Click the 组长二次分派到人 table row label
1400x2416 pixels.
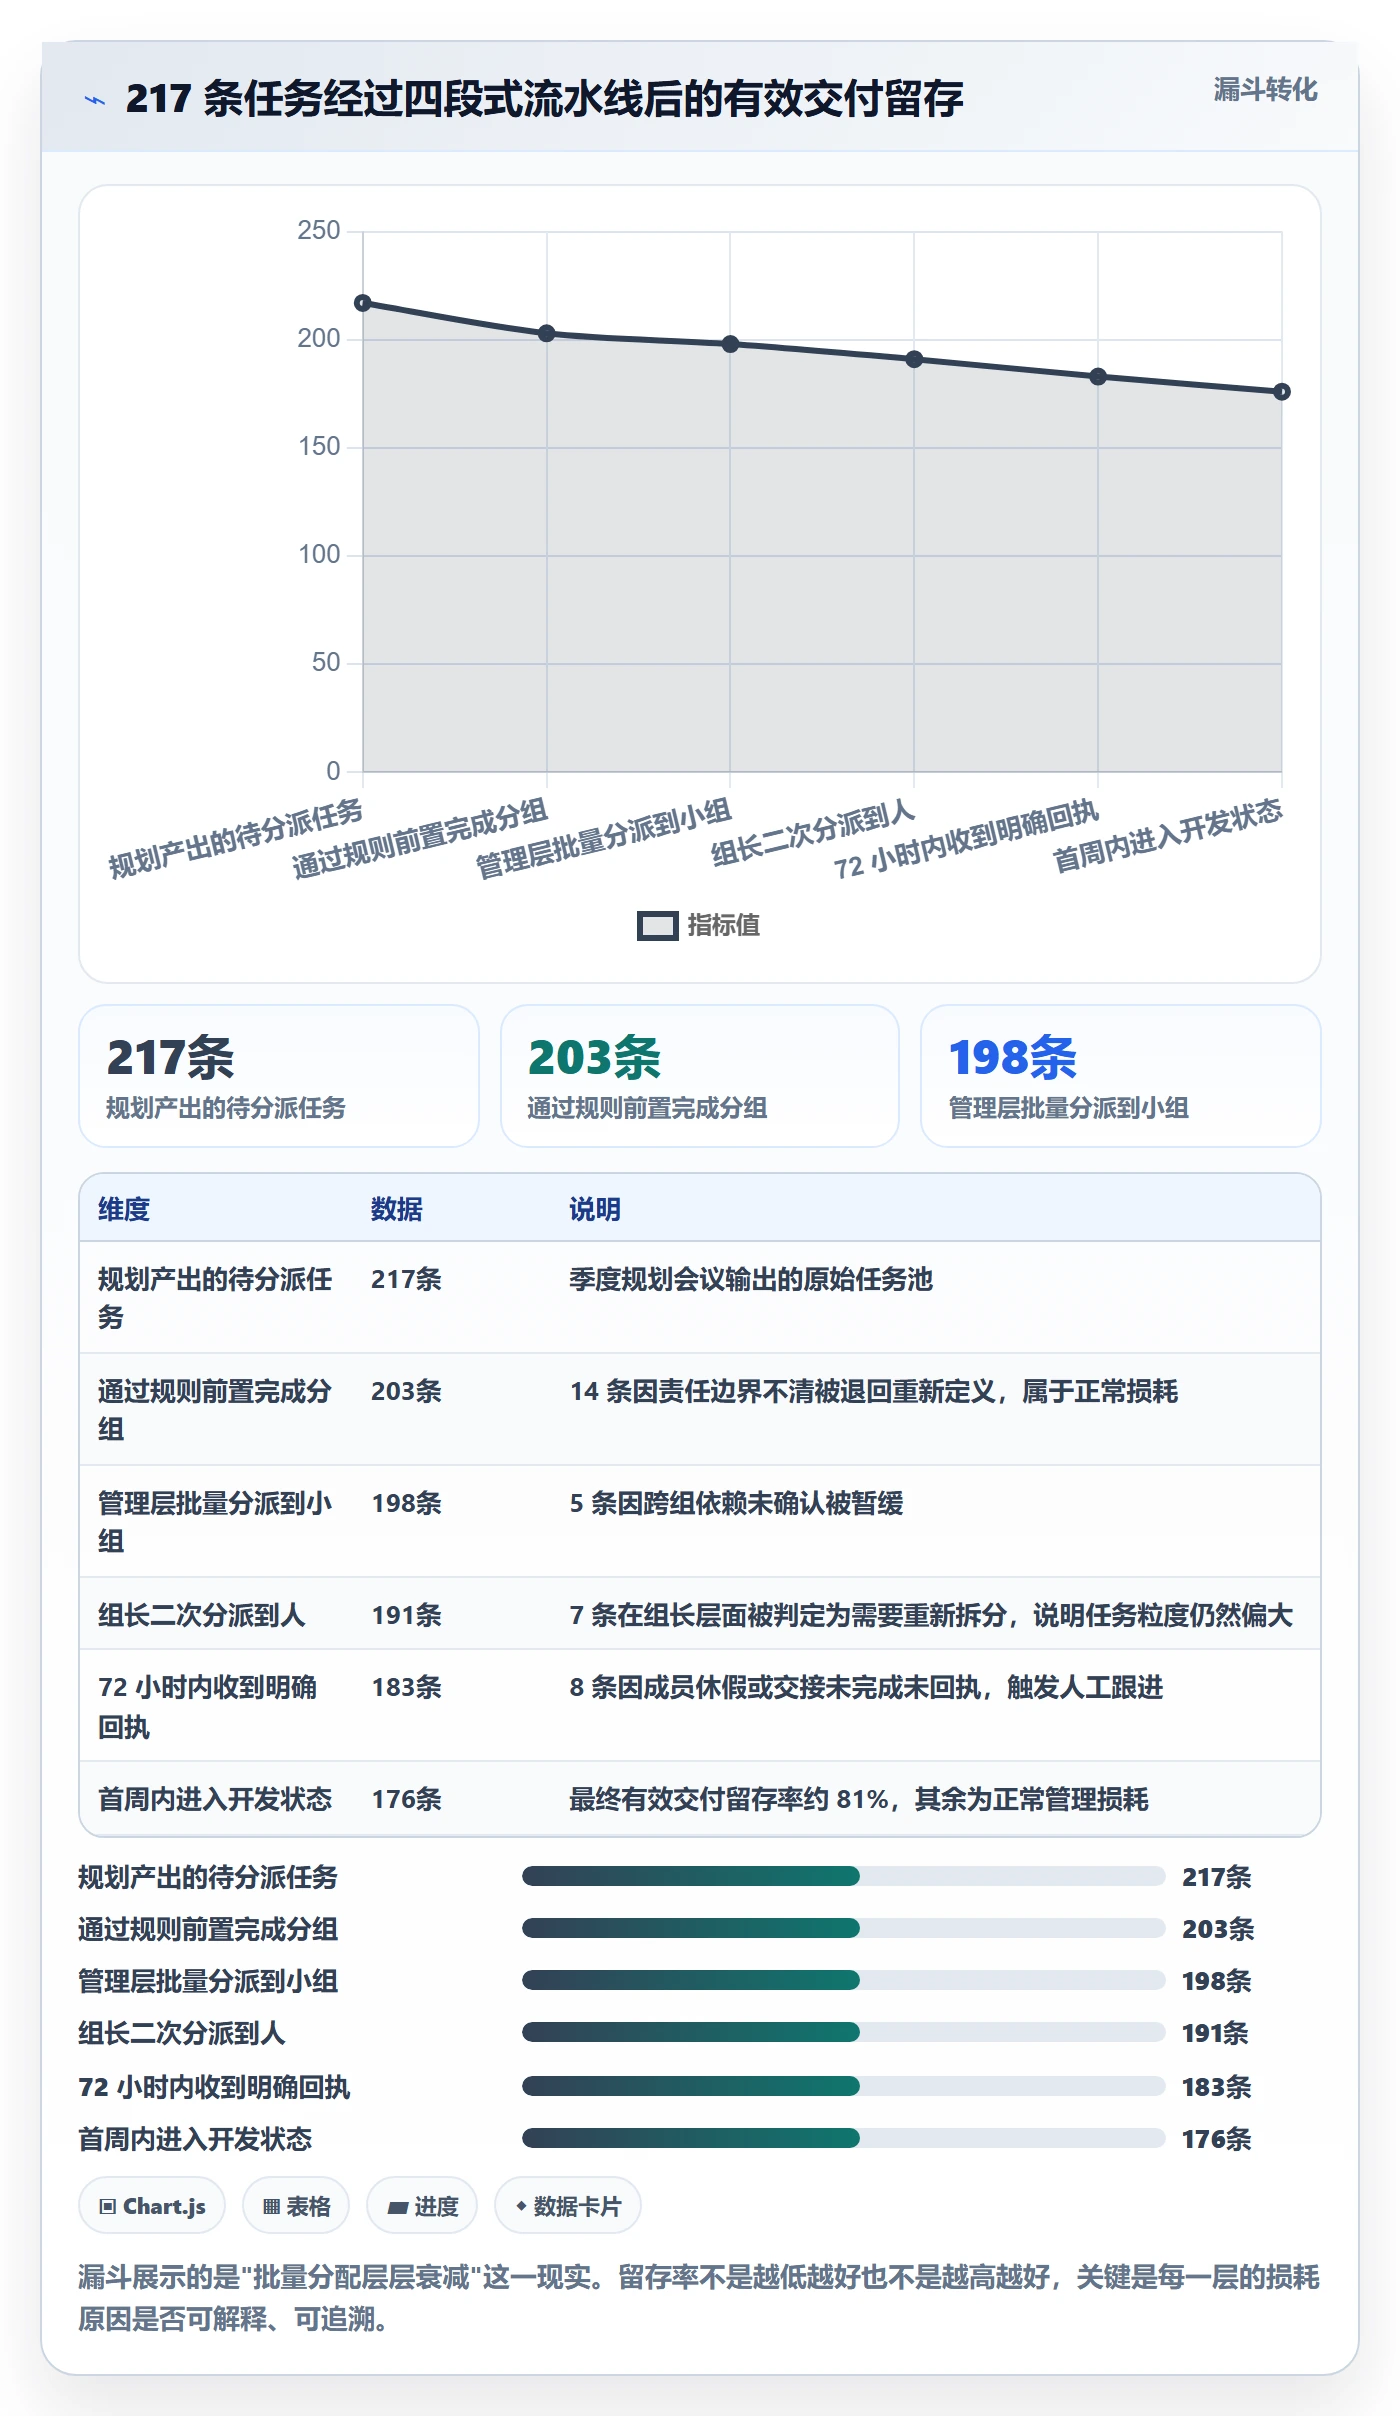coord(201,1615)
